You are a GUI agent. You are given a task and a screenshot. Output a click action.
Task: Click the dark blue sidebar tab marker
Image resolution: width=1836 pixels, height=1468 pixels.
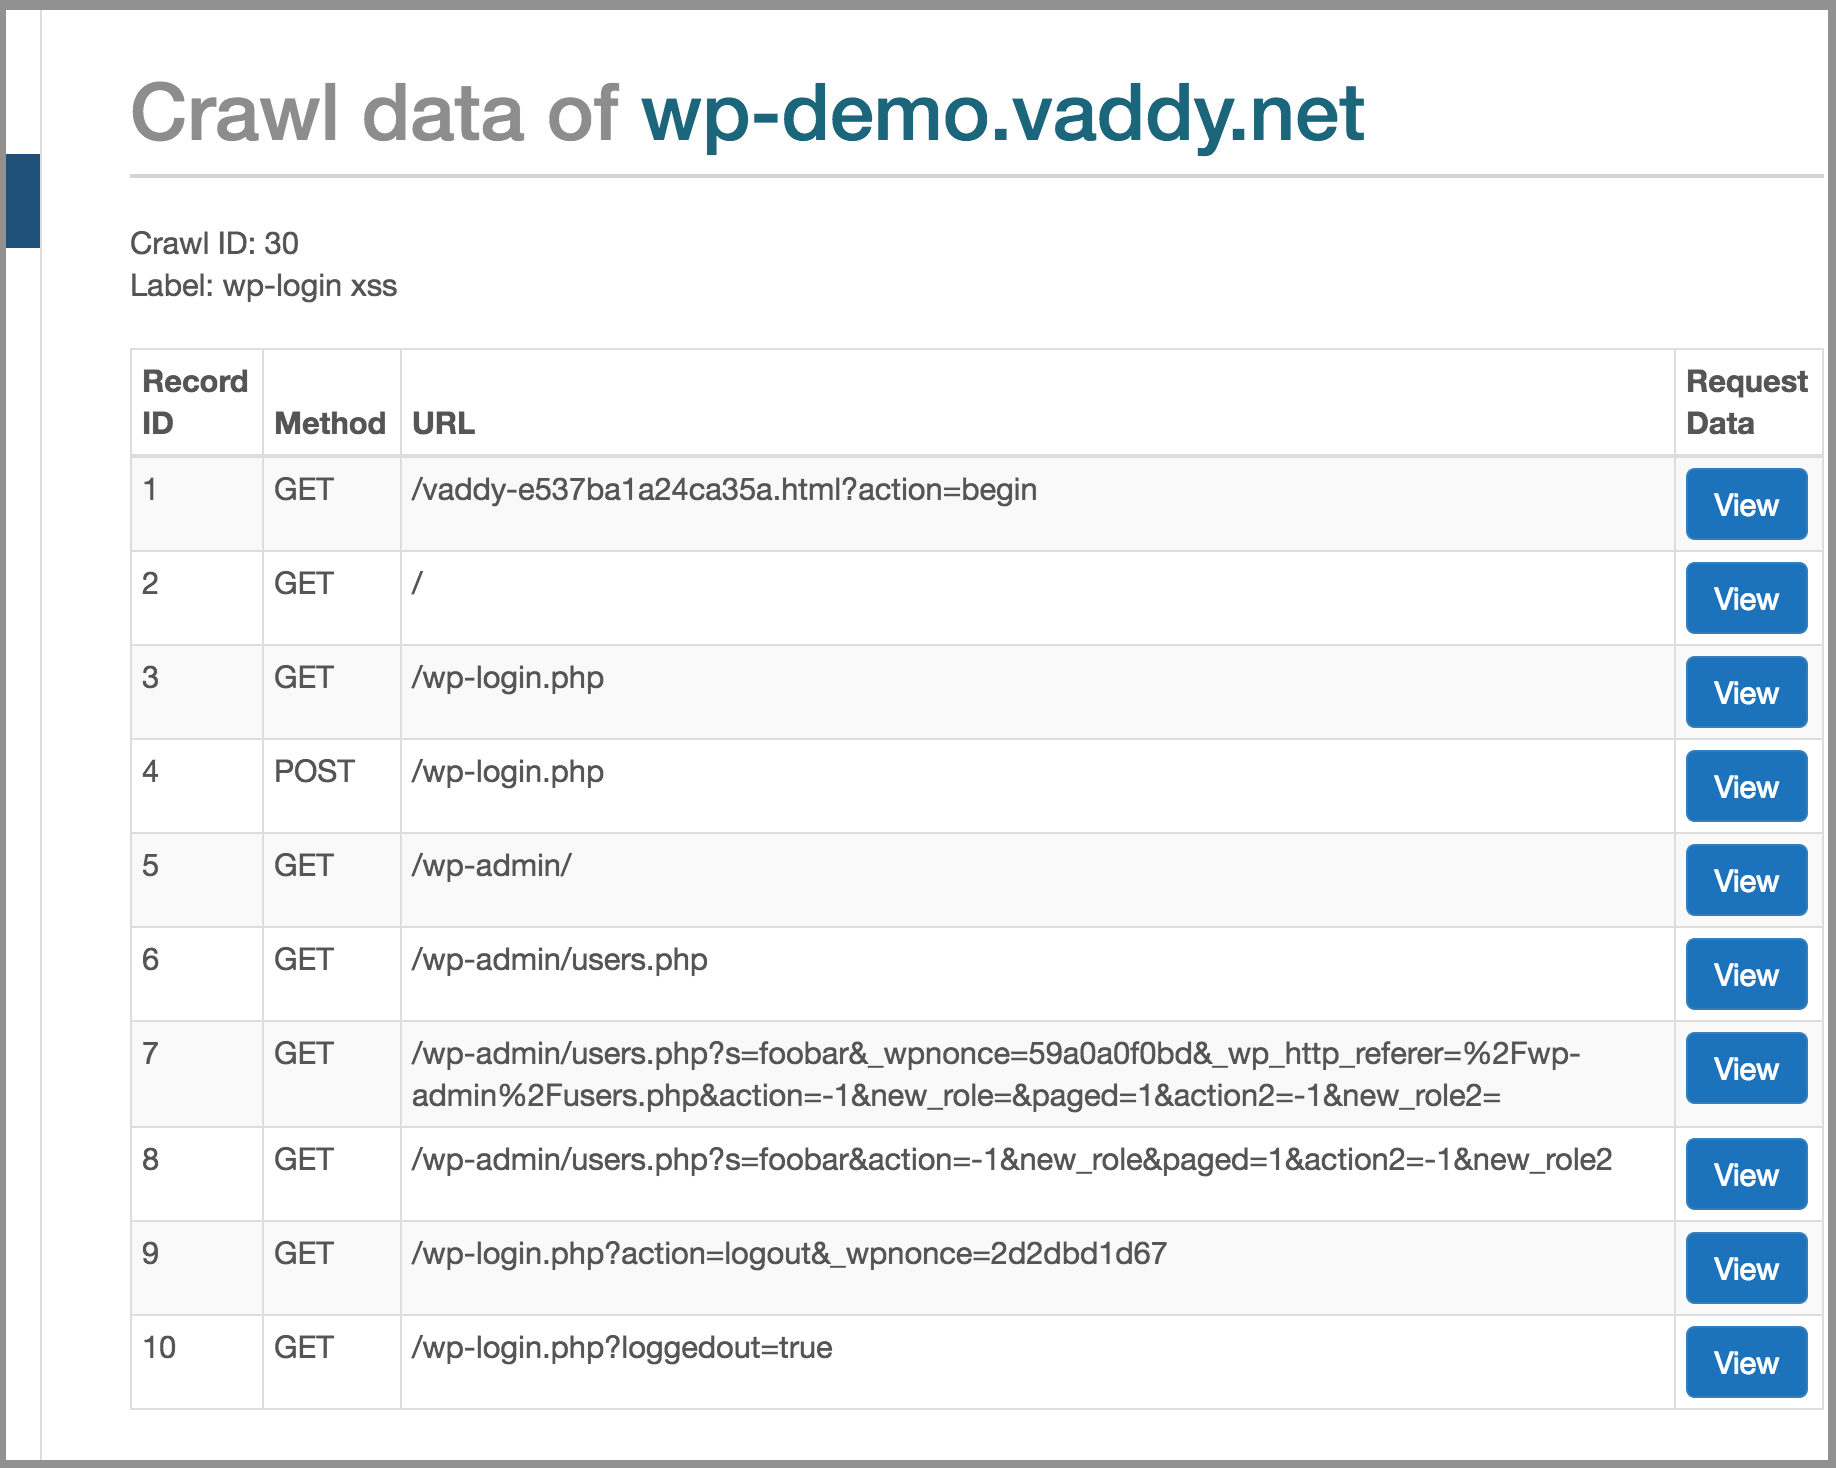point(22,200)
